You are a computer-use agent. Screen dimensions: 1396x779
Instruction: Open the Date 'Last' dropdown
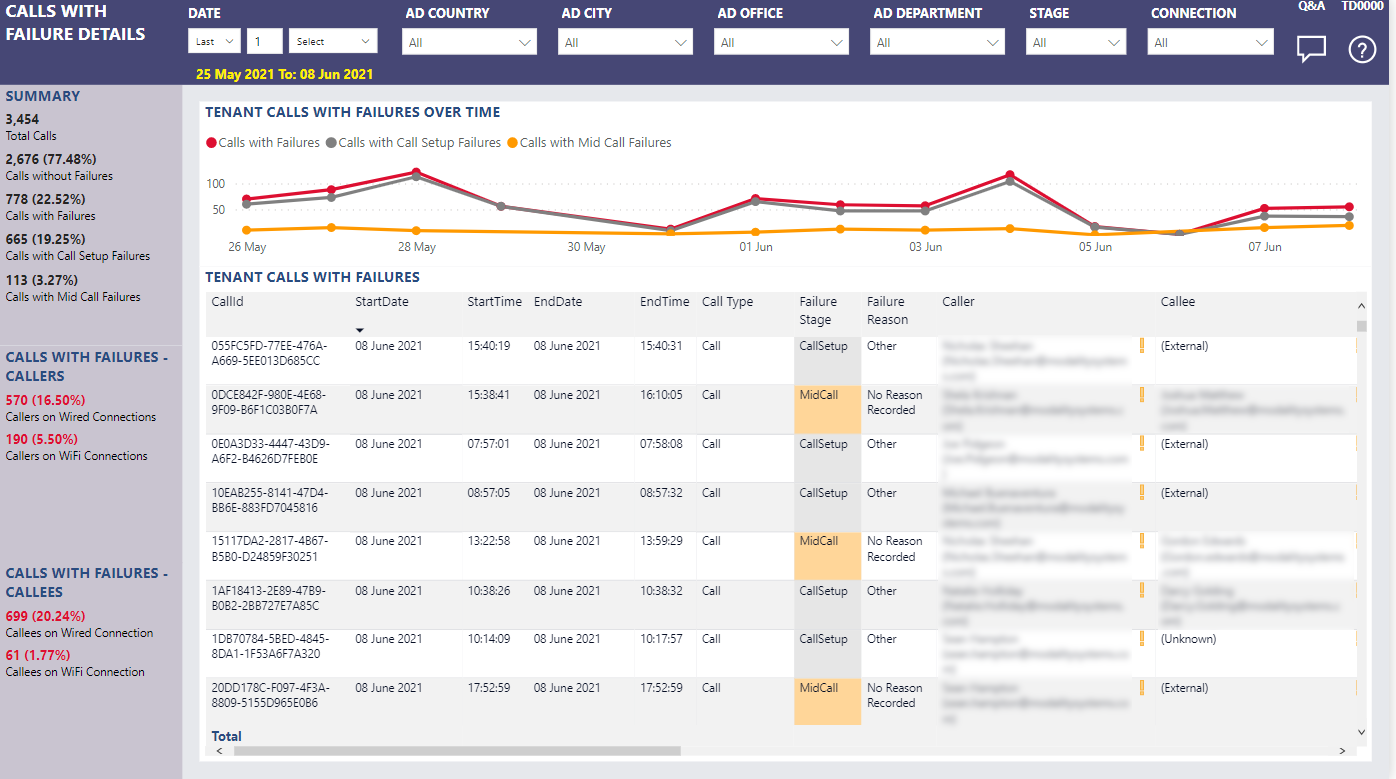(x=214, y=41)
